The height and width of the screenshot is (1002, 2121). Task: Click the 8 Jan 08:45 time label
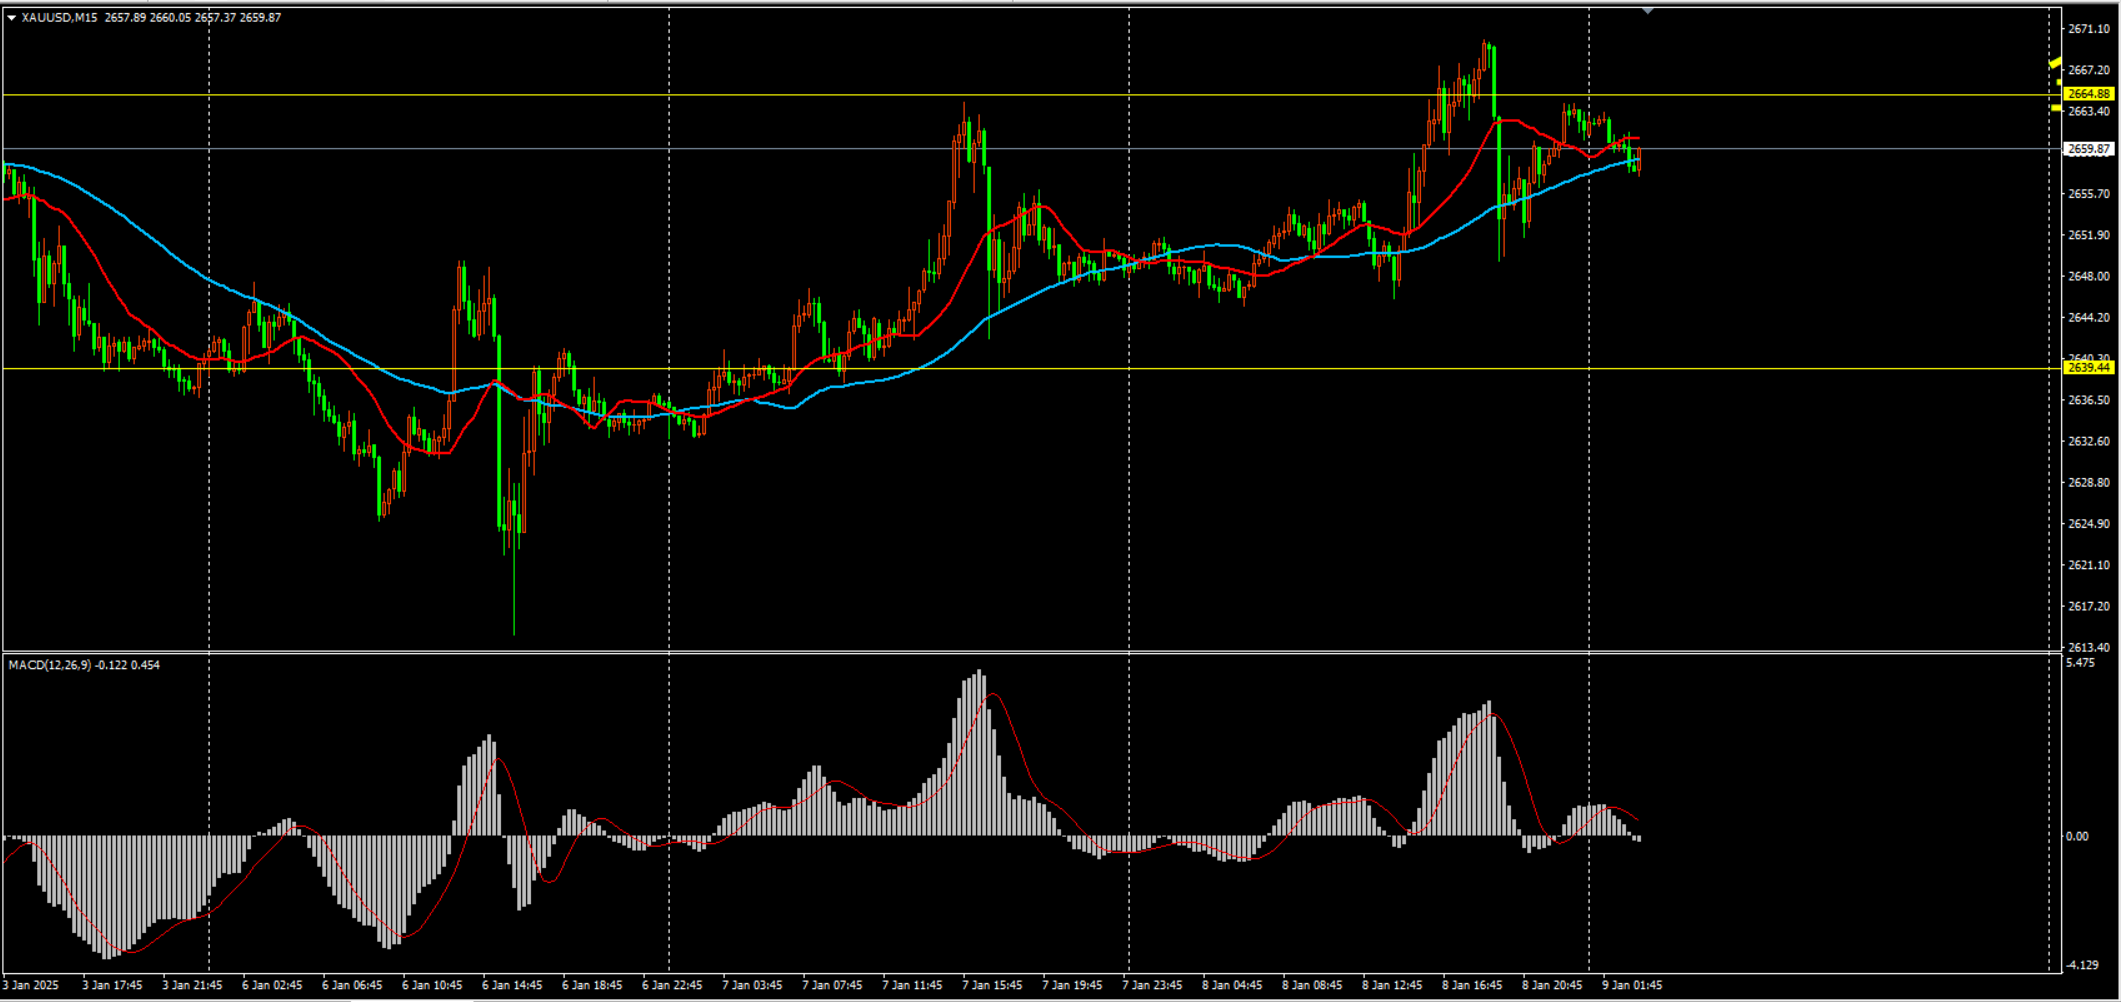tap(1312, 985)
